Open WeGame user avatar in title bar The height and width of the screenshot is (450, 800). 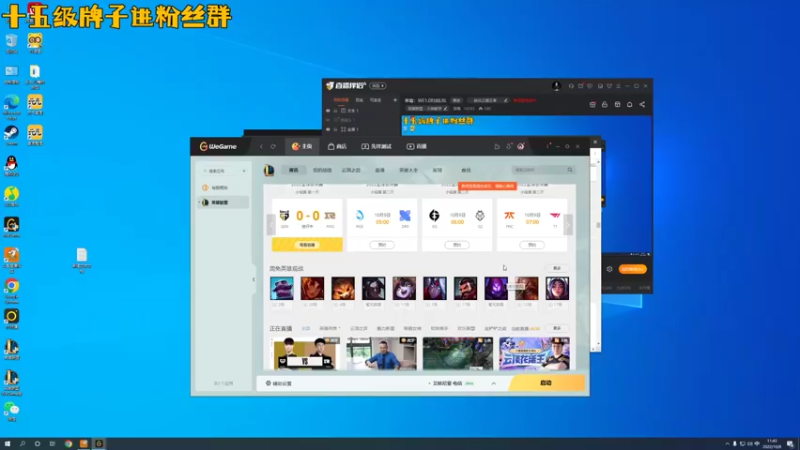pos(520,146)
